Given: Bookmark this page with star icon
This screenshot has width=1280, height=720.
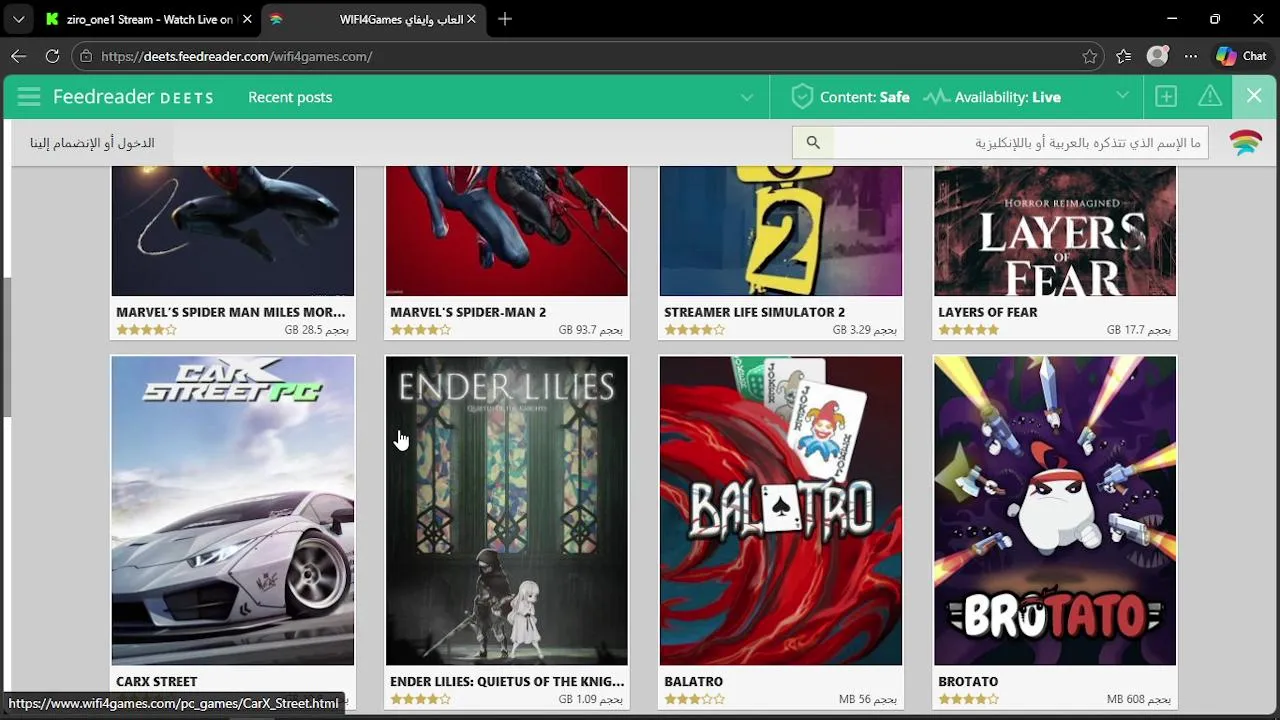Looking at the screenshot, I should (1090, 56).
